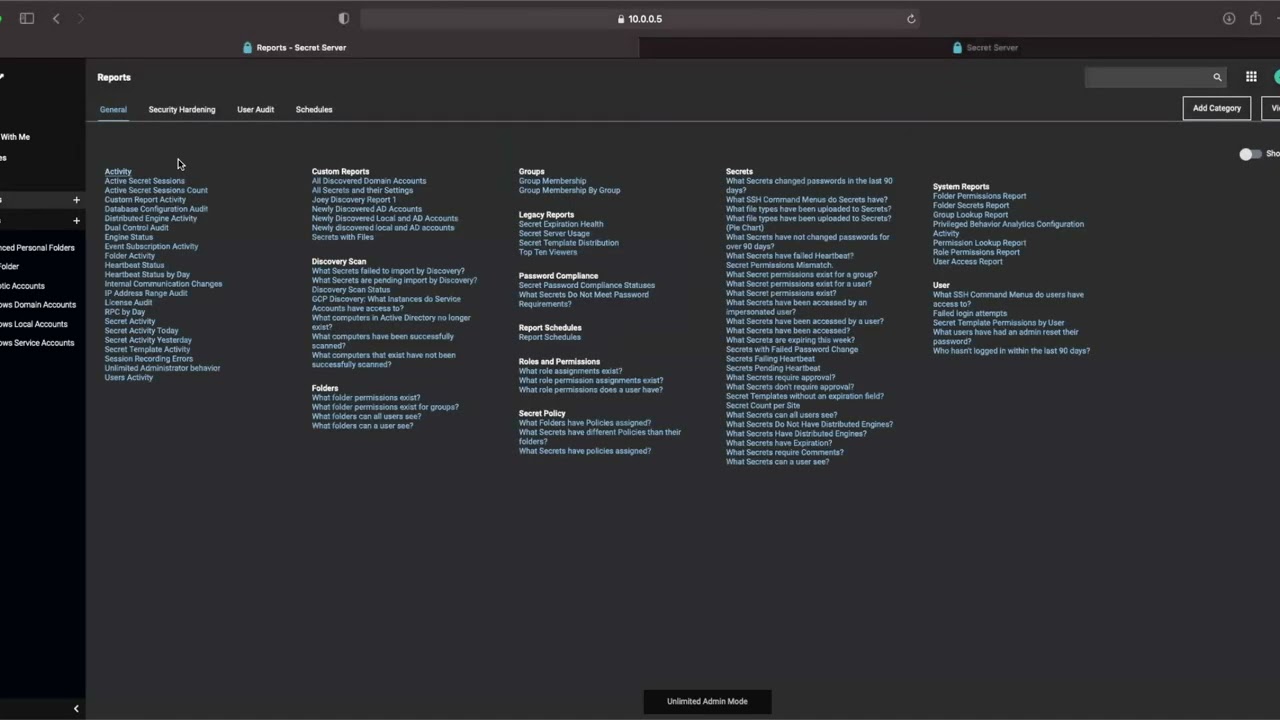Open the Folder Permissions Report

(979, 196)
